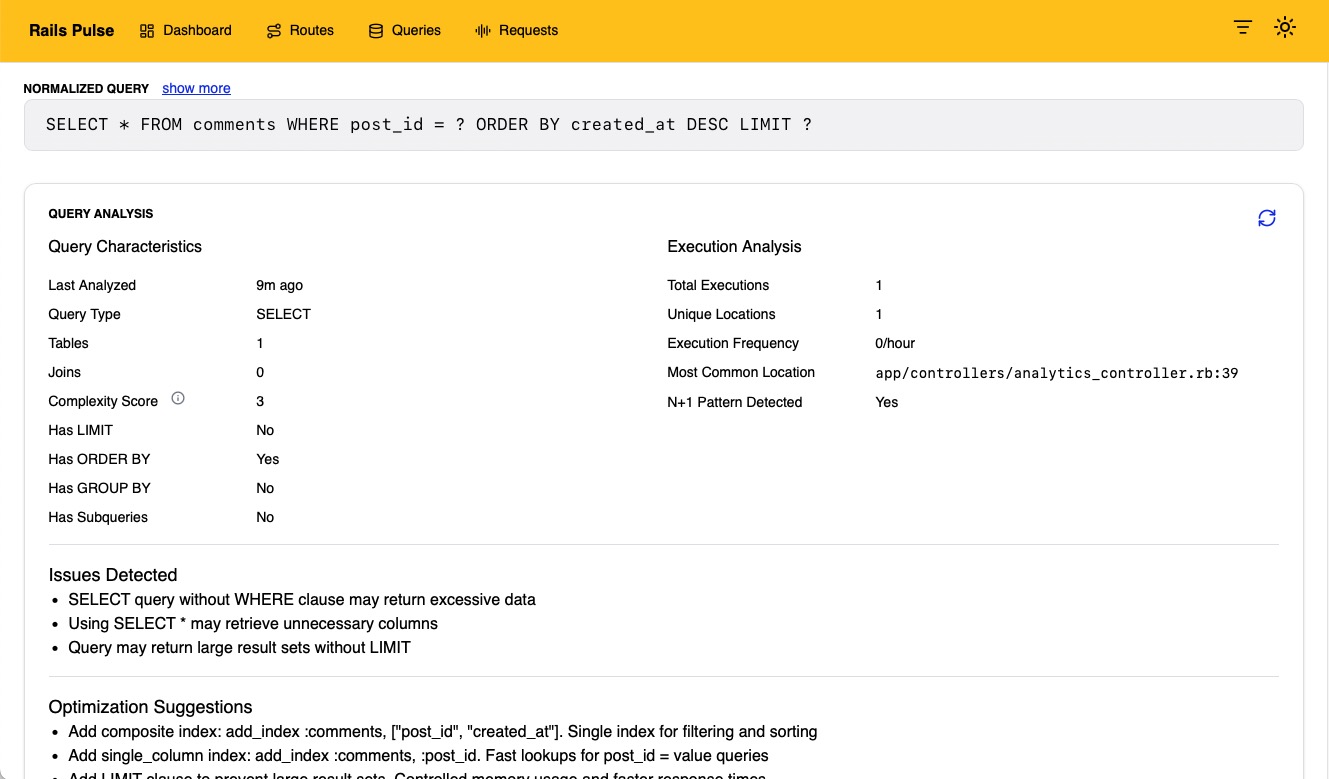This screenshot has height=779, width=1329.
Task: Toggle dark mode with the sun icon
Action: click(1285, 27)
